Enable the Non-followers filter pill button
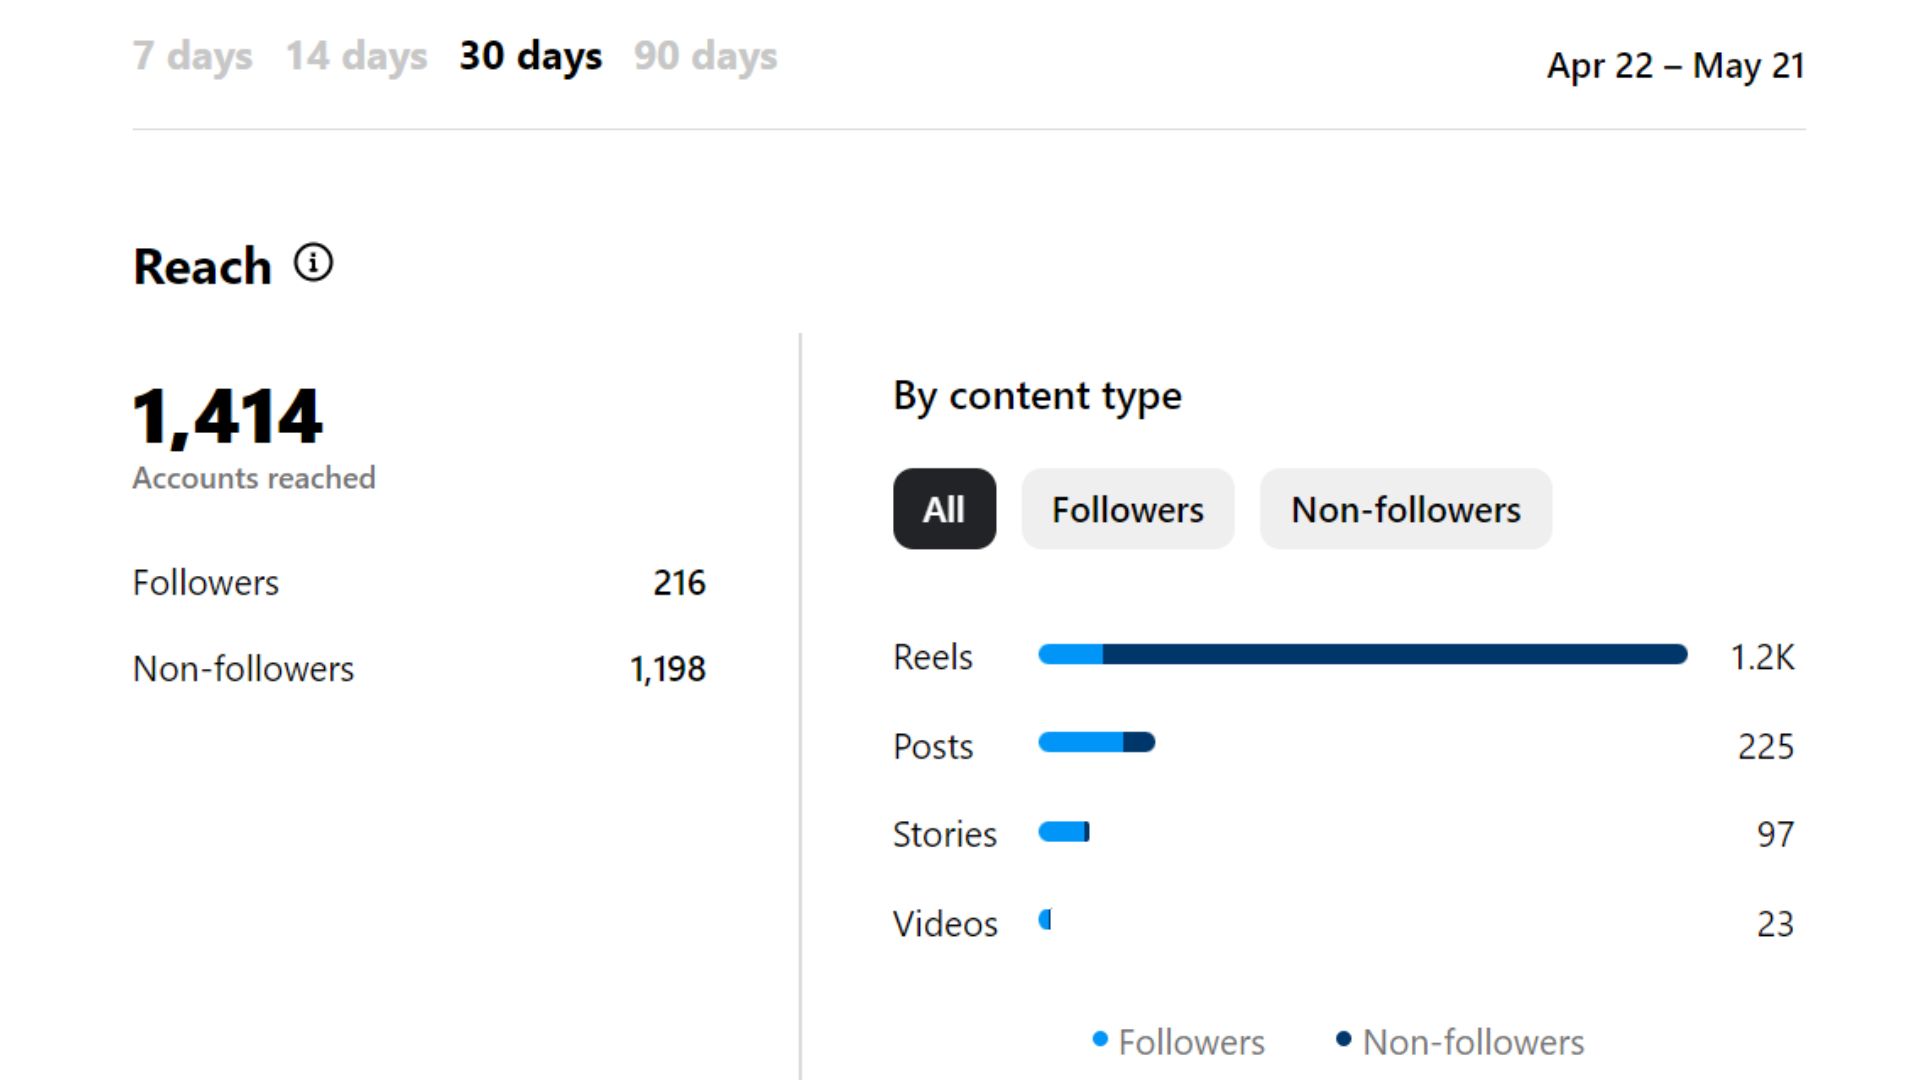The width and height of the screenshot is (1920, 1080). [1405, 509]
